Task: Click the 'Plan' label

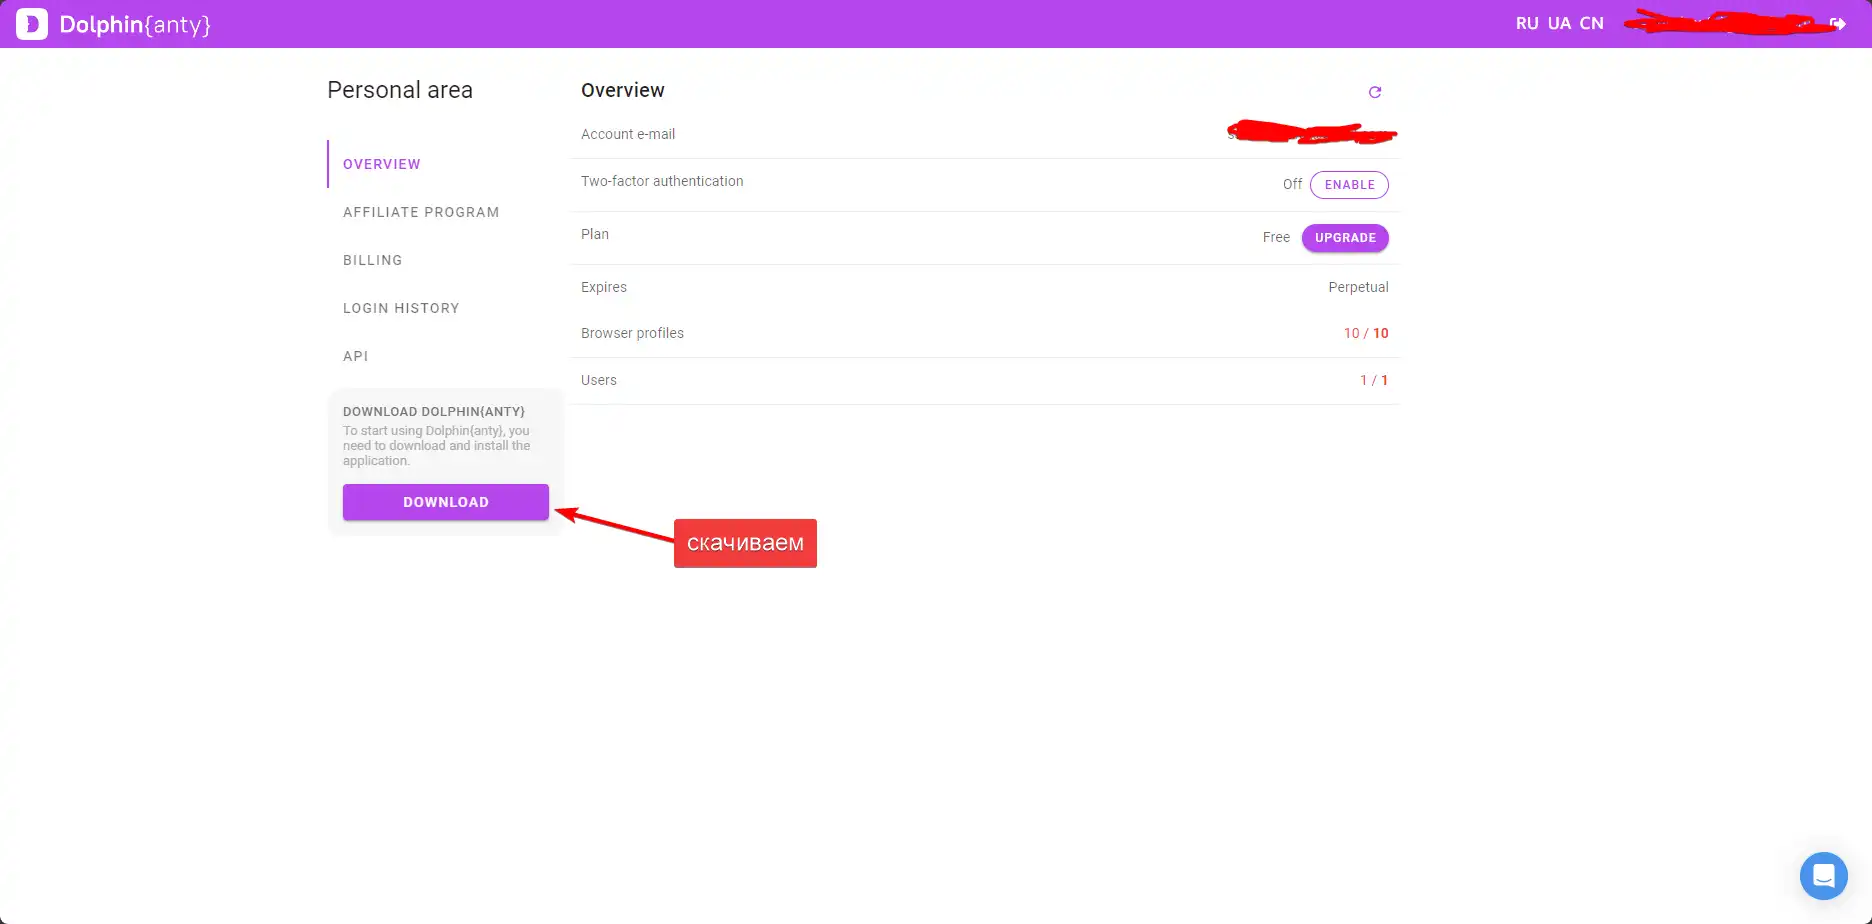Action: pos(595,234)
